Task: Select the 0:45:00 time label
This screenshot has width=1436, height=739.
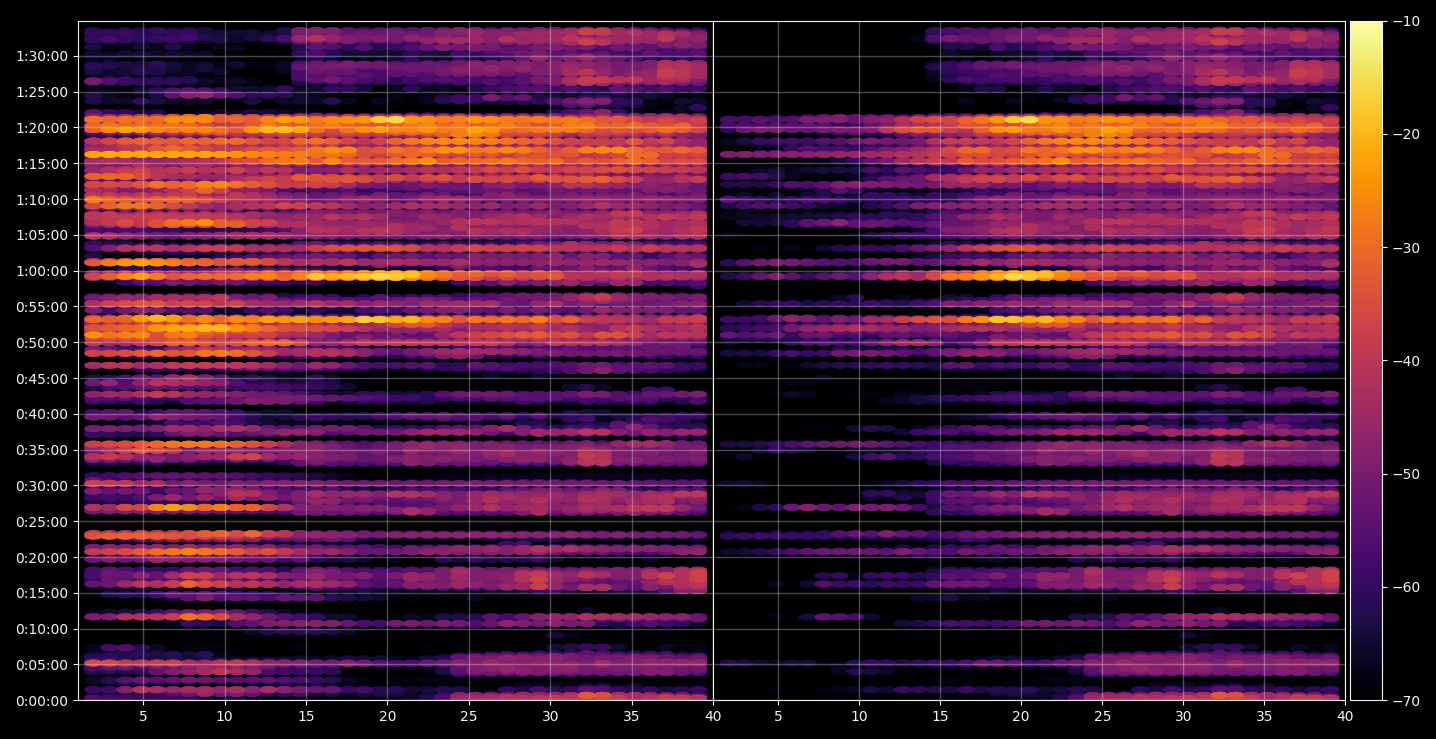Action: pyautogui.click(x=41, y=379)
